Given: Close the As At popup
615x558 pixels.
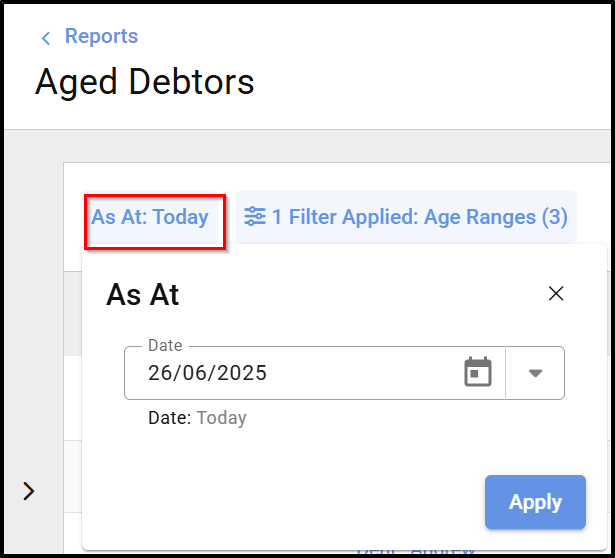Looking at the screenshot, I should pyautogui.click(x=556, y=293).
